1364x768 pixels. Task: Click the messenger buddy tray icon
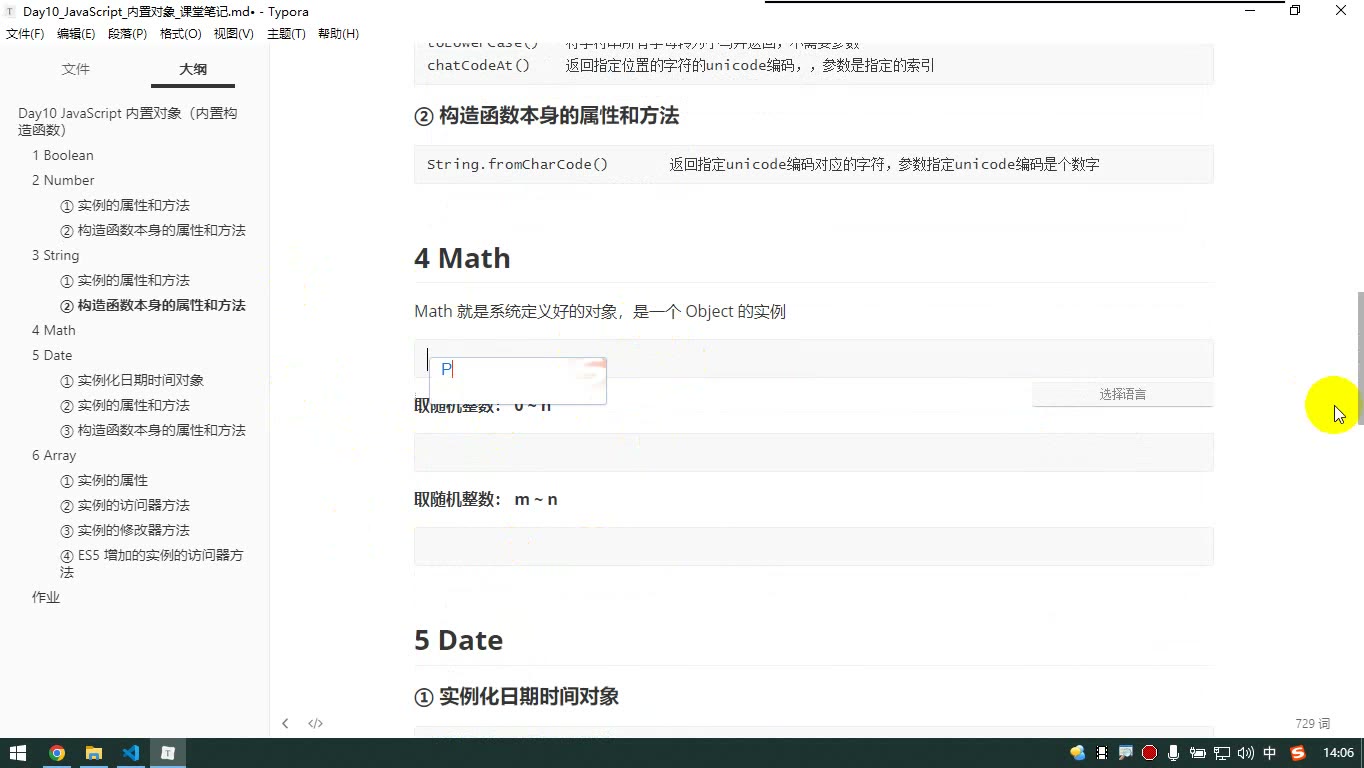(x=1078, y=753)
